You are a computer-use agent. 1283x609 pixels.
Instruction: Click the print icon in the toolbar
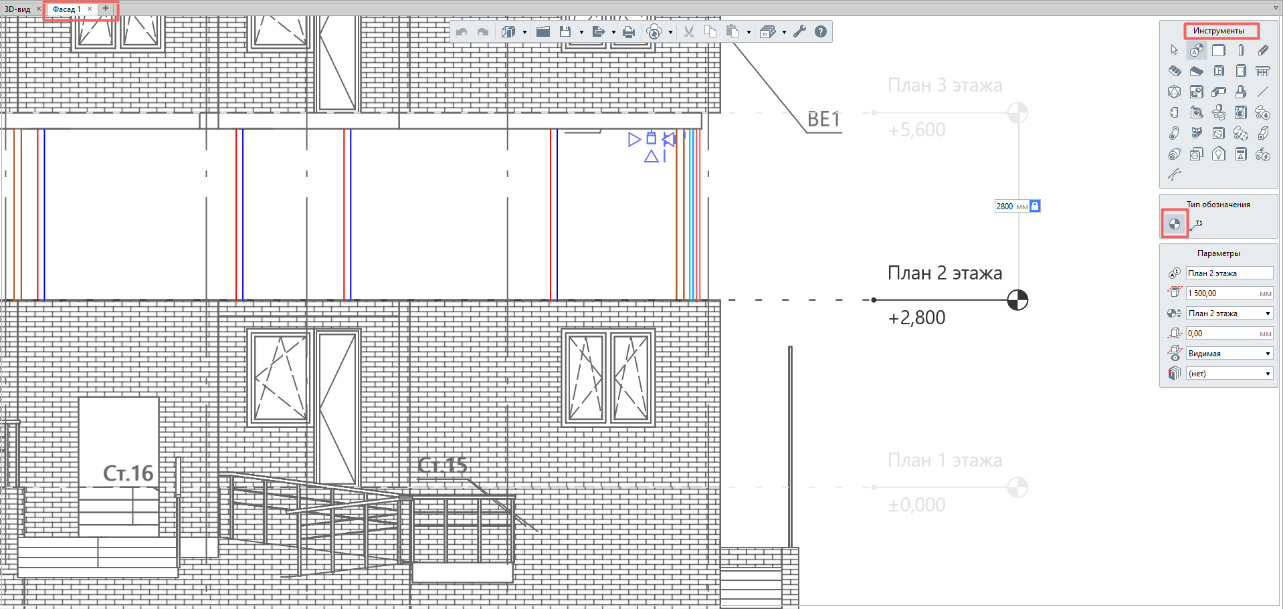pos(629,32)
